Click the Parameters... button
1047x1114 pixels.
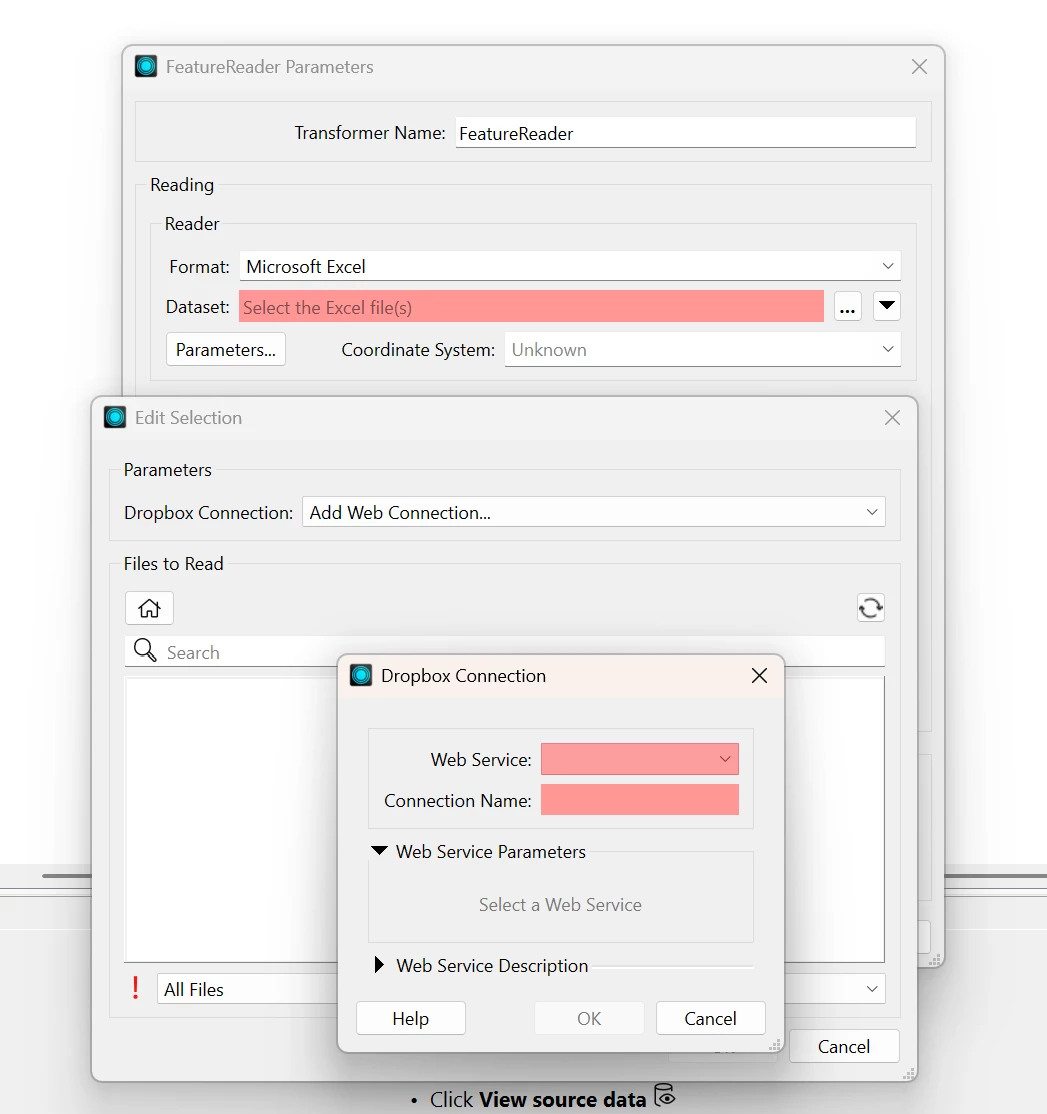(226, 350)
